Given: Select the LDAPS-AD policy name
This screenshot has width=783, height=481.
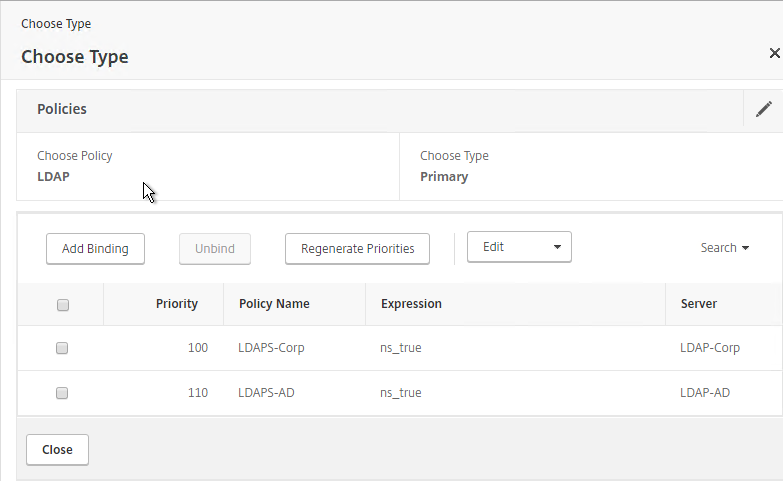Looking at the screenshot, I should pos(266,393).
